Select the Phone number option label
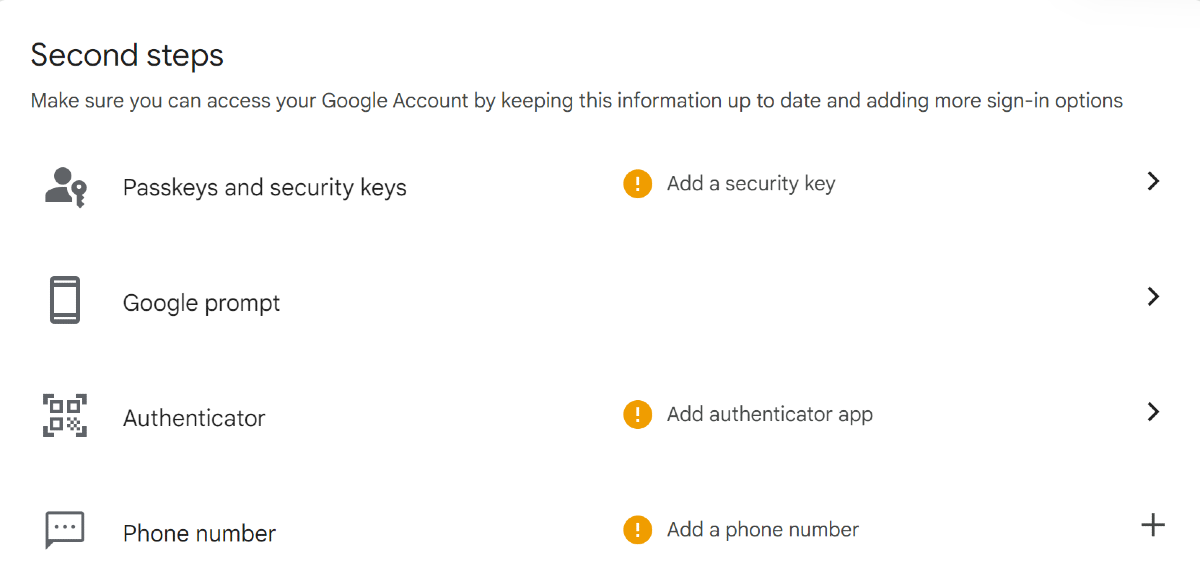The width and height of the screenshot is (1200, 584). coord(199,534)
